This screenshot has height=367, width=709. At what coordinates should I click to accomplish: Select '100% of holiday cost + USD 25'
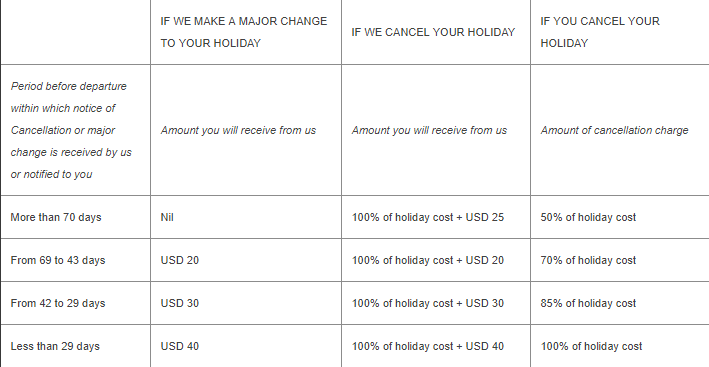(x=428, y=217)
